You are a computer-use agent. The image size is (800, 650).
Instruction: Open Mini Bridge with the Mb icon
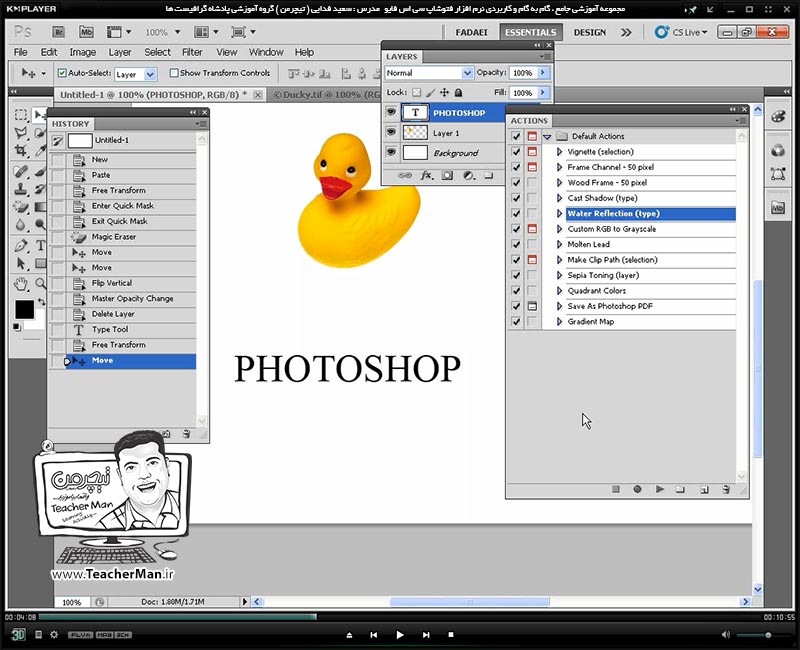86,32
